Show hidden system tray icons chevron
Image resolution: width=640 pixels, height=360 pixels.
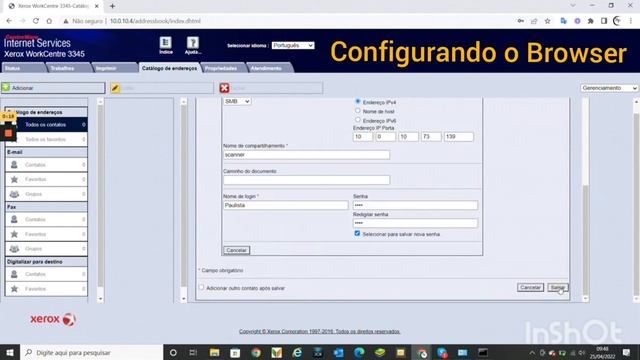click(x=532, y=353)
